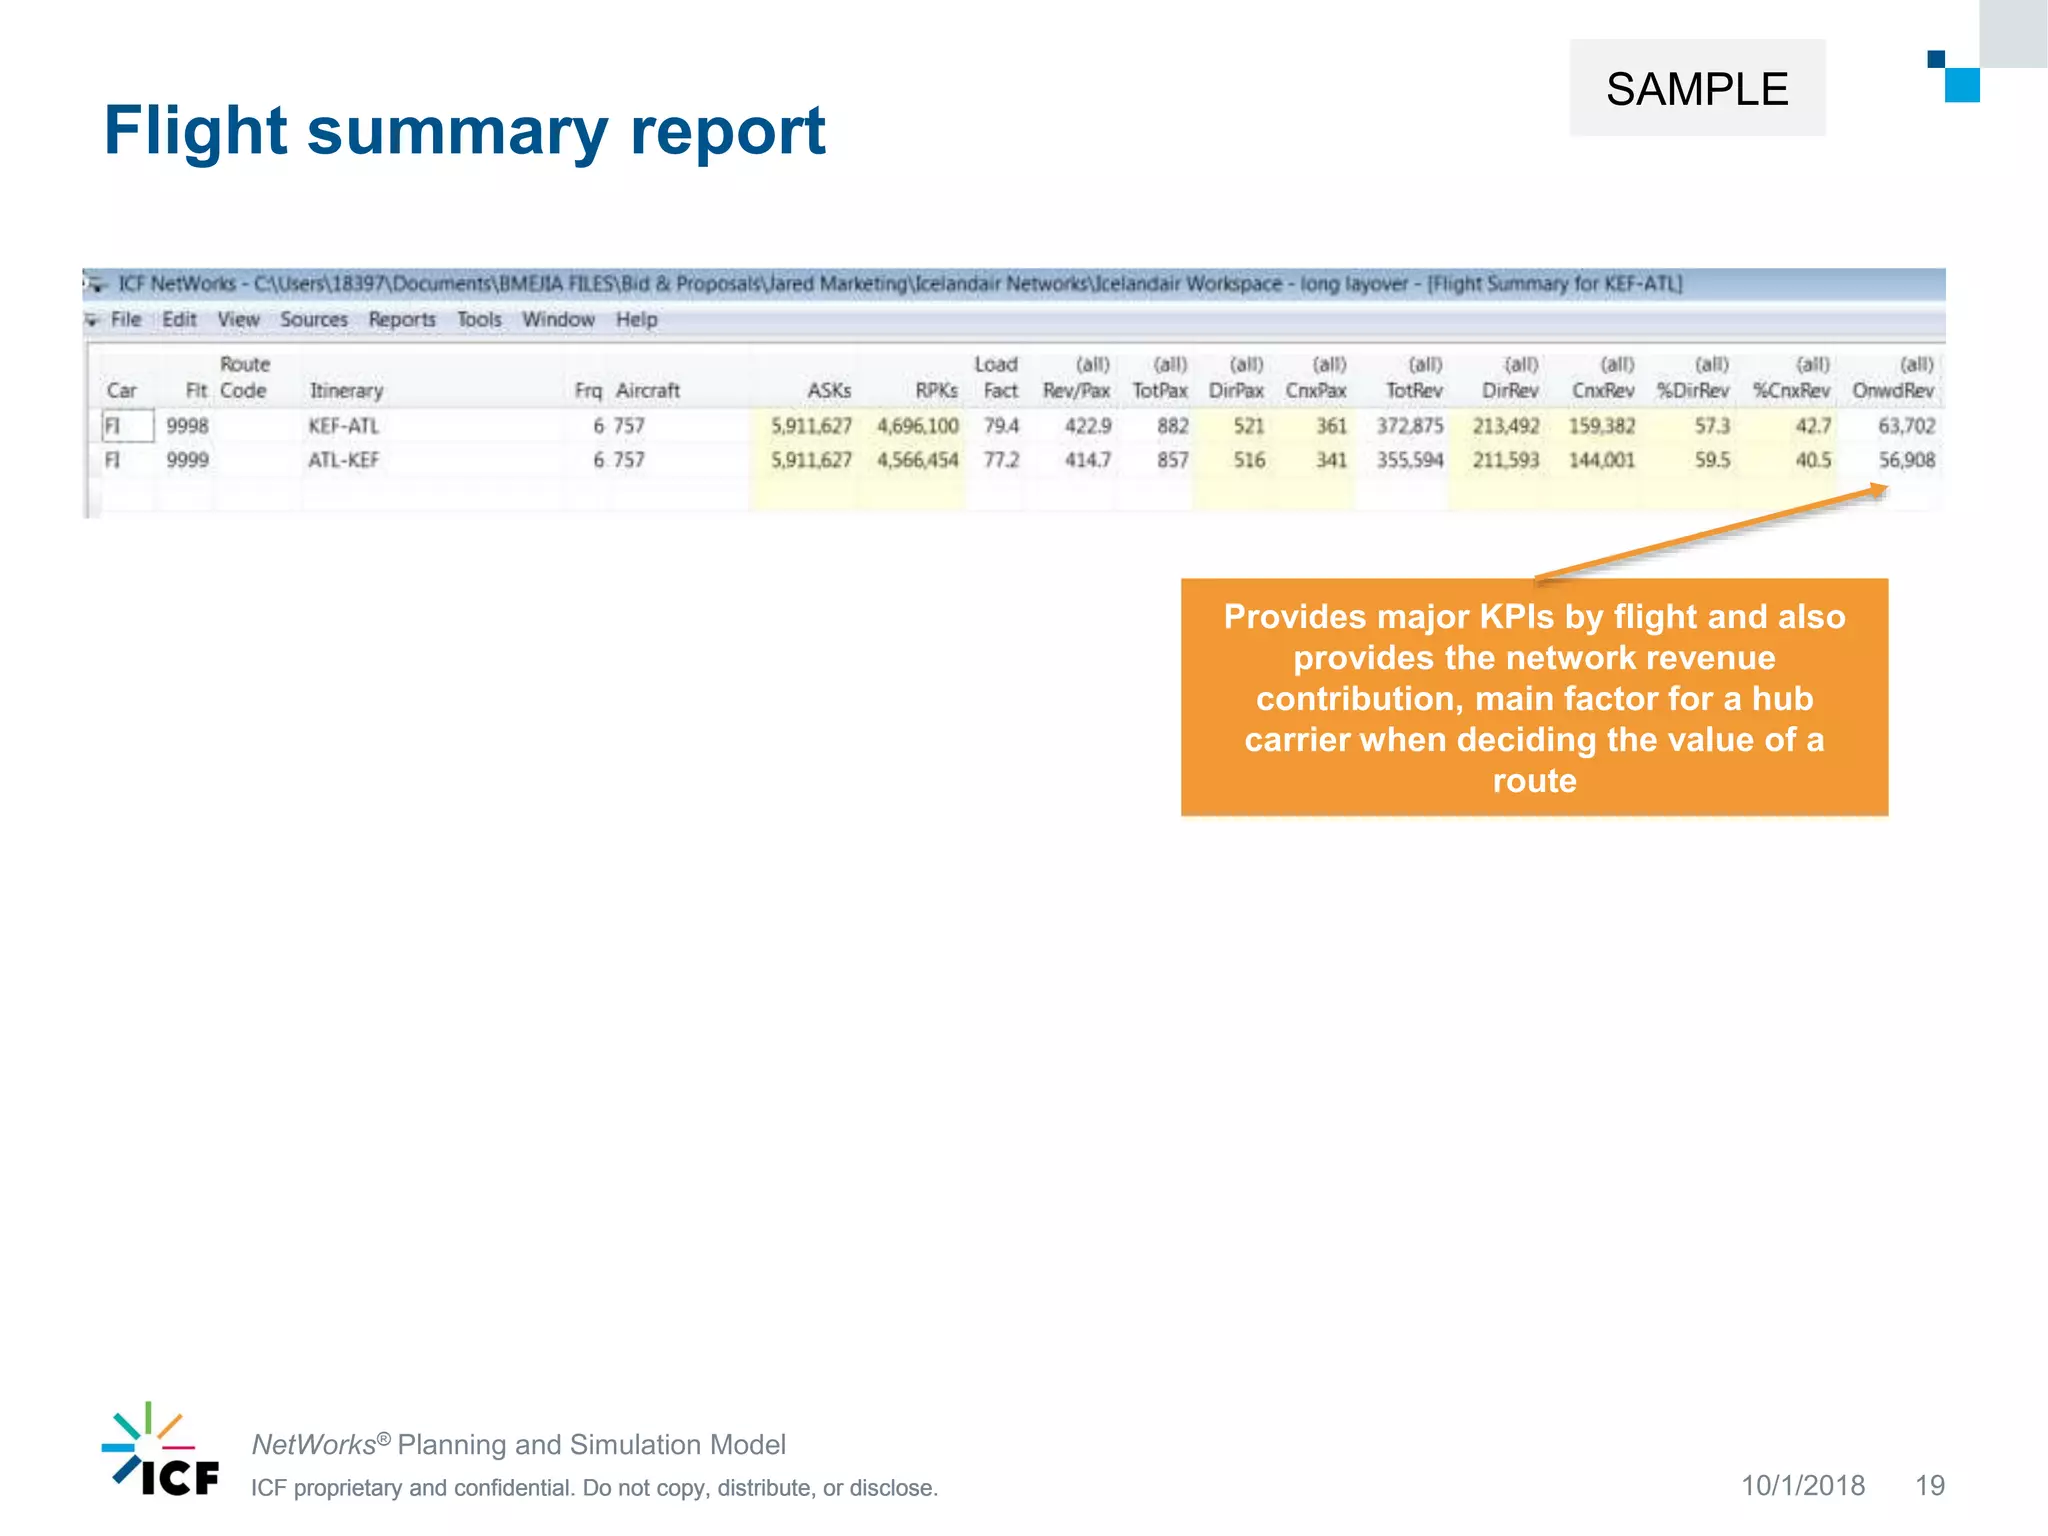Open the Sources menu
Viewport: 2048px width, 1536px height.
point(313,320)
